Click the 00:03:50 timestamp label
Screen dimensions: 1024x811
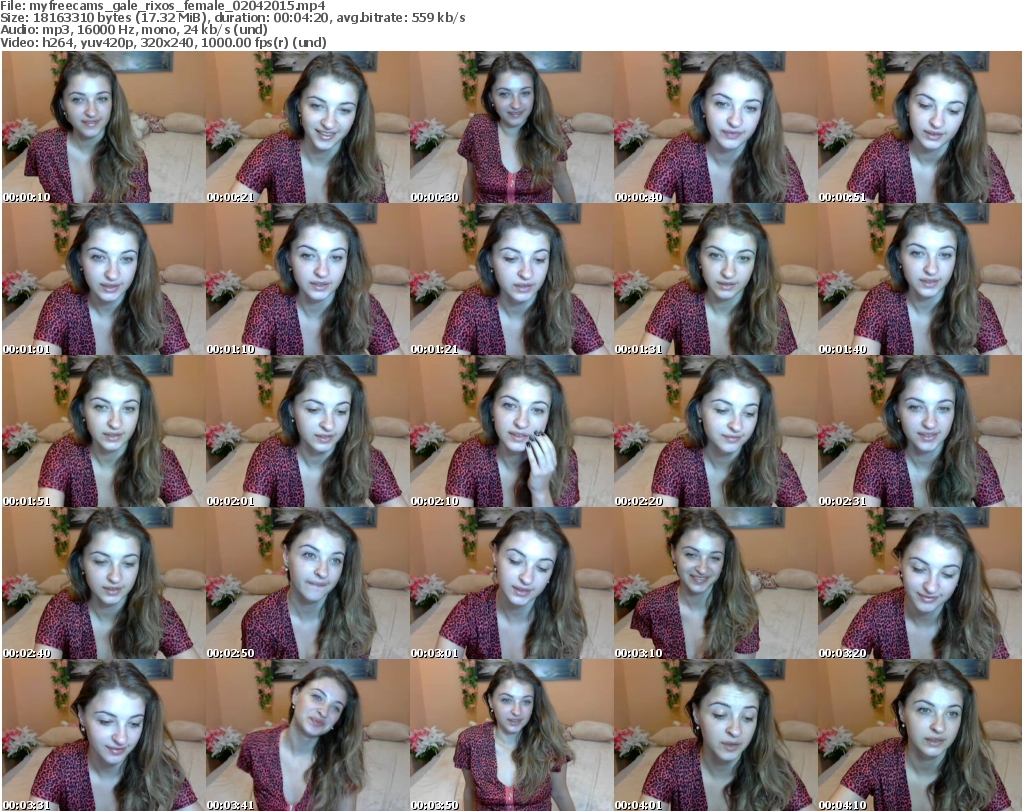(x=432, y=805)
